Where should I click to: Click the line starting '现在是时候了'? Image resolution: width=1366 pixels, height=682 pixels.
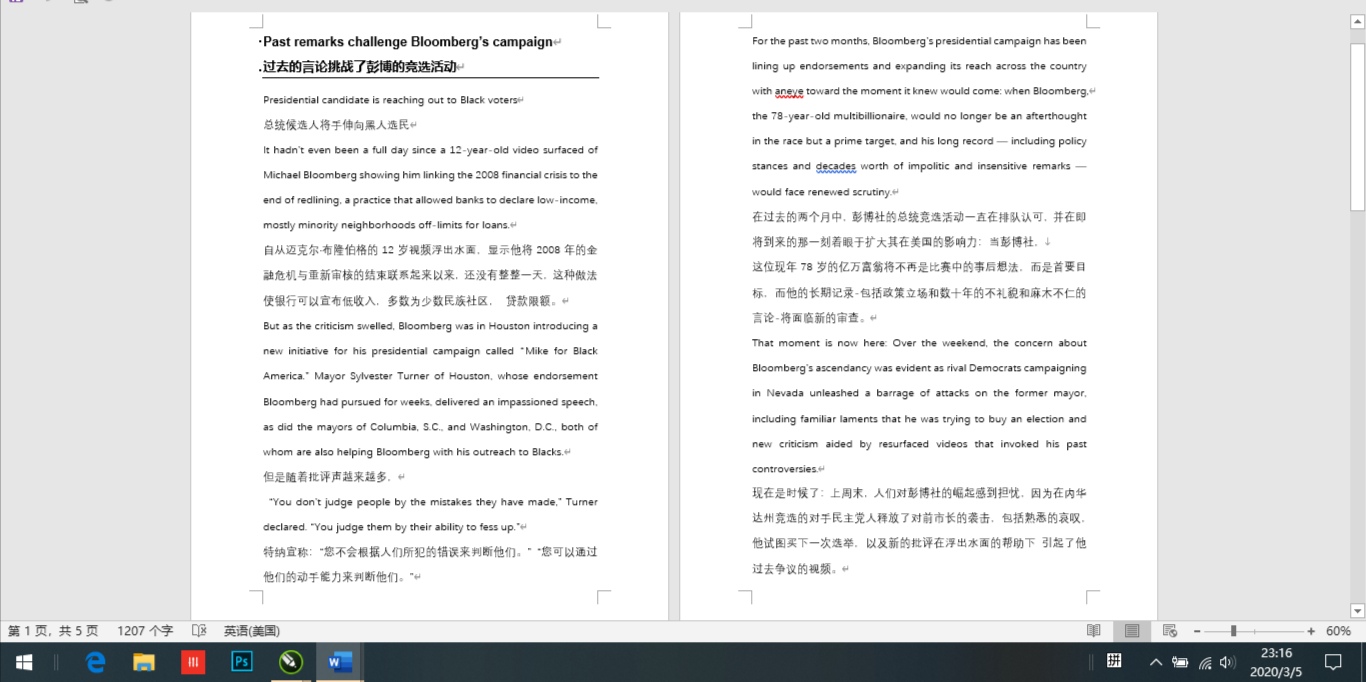pos(919,493)
